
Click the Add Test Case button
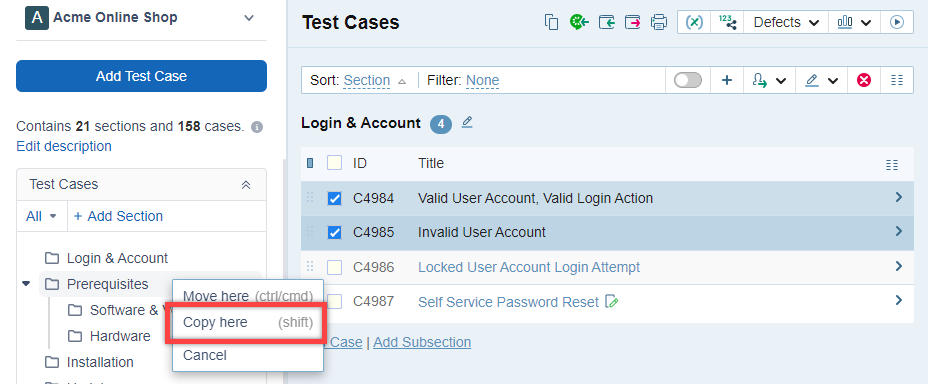(141, 76)
